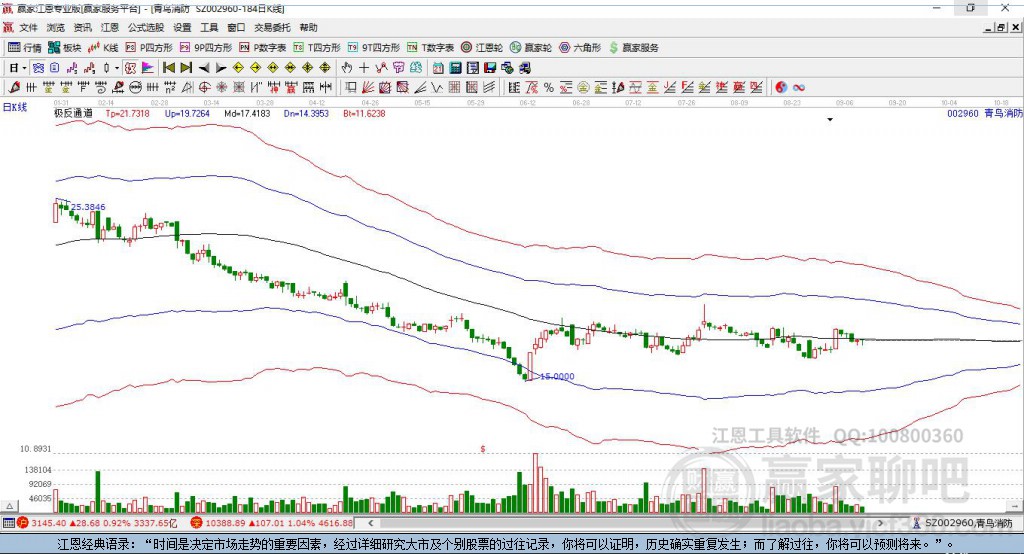
Task: Open the calendar 21 icon
Action: tap(438, 68)
